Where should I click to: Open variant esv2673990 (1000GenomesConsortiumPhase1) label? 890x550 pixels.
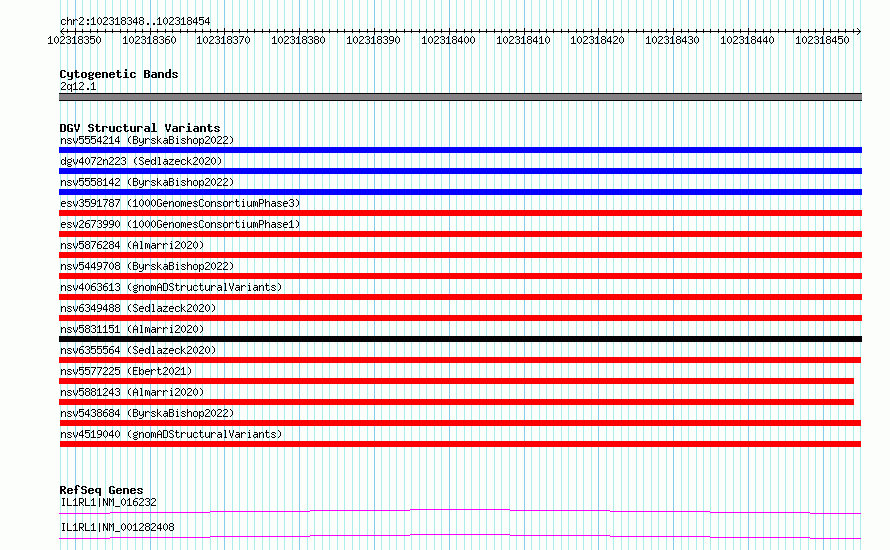[180, 224]
